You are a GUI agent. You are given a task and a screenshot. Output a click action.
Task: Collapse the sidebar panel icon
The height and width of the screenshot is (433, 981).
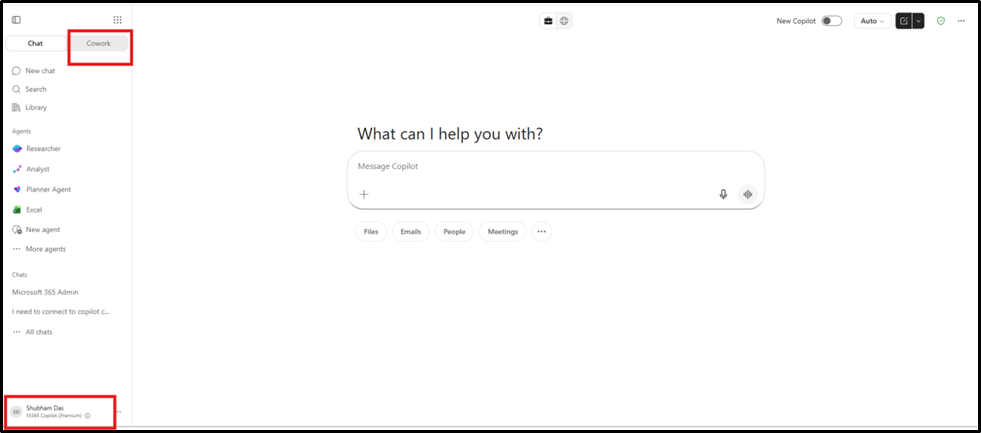point(16,20)
